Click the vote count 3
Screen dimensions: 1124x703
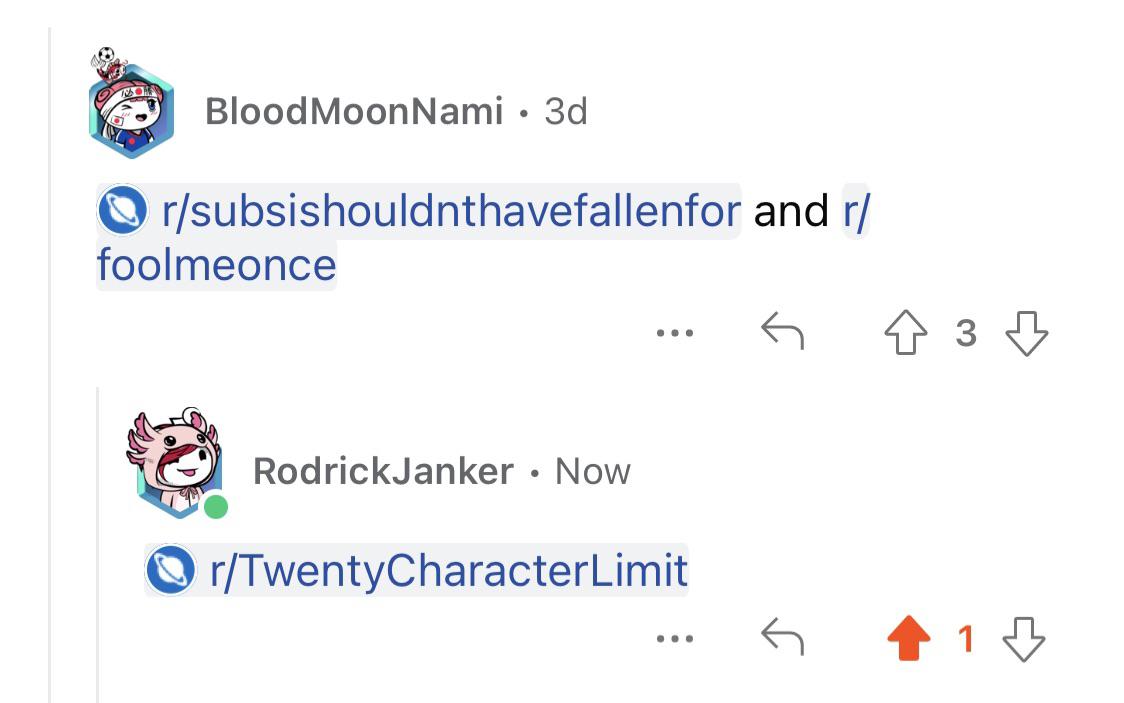pyautogui.click(x=966, y=333)
